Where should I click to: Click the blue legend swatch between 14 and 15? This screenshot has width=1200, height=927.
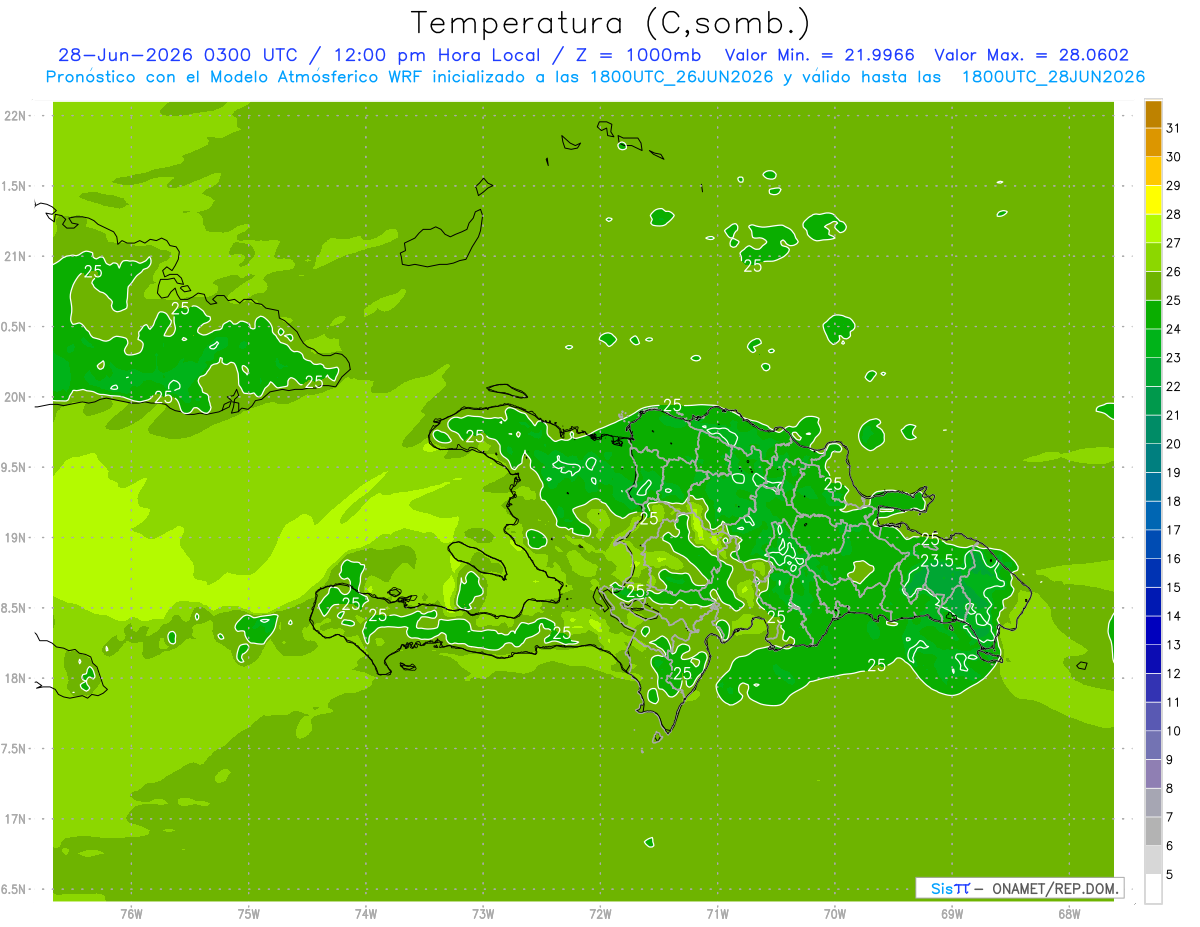(x=1153, y=602)
